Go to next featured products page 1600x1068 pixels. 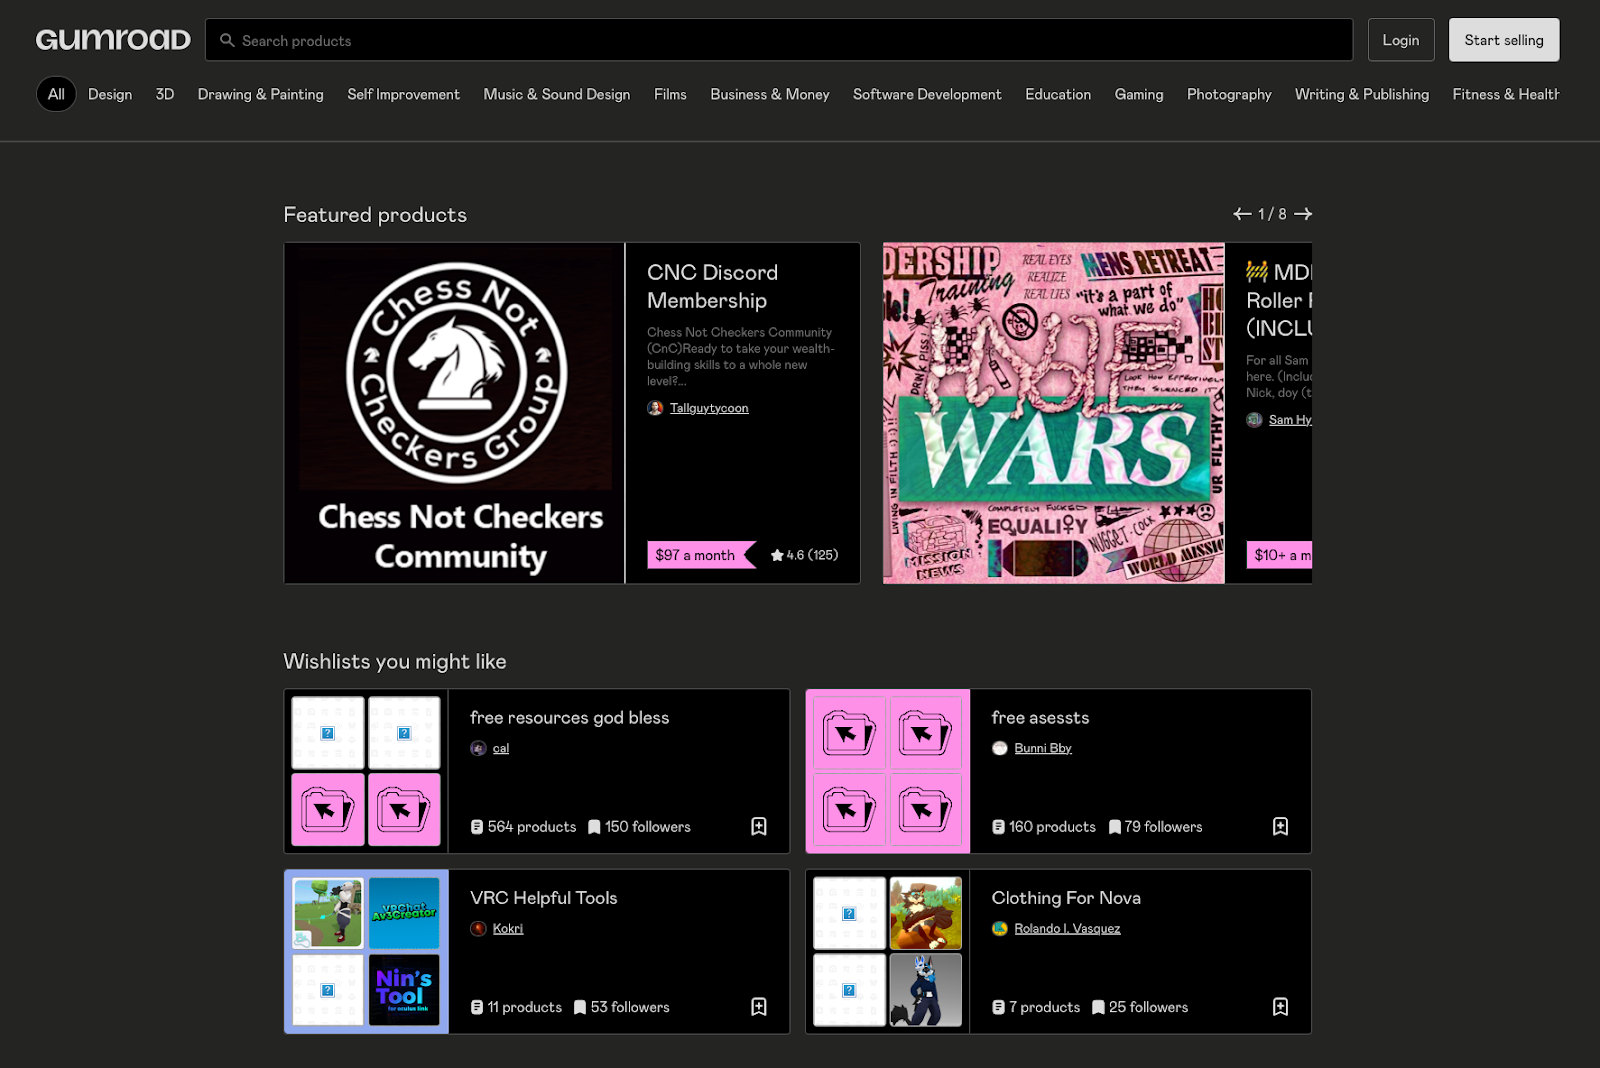1303,214
